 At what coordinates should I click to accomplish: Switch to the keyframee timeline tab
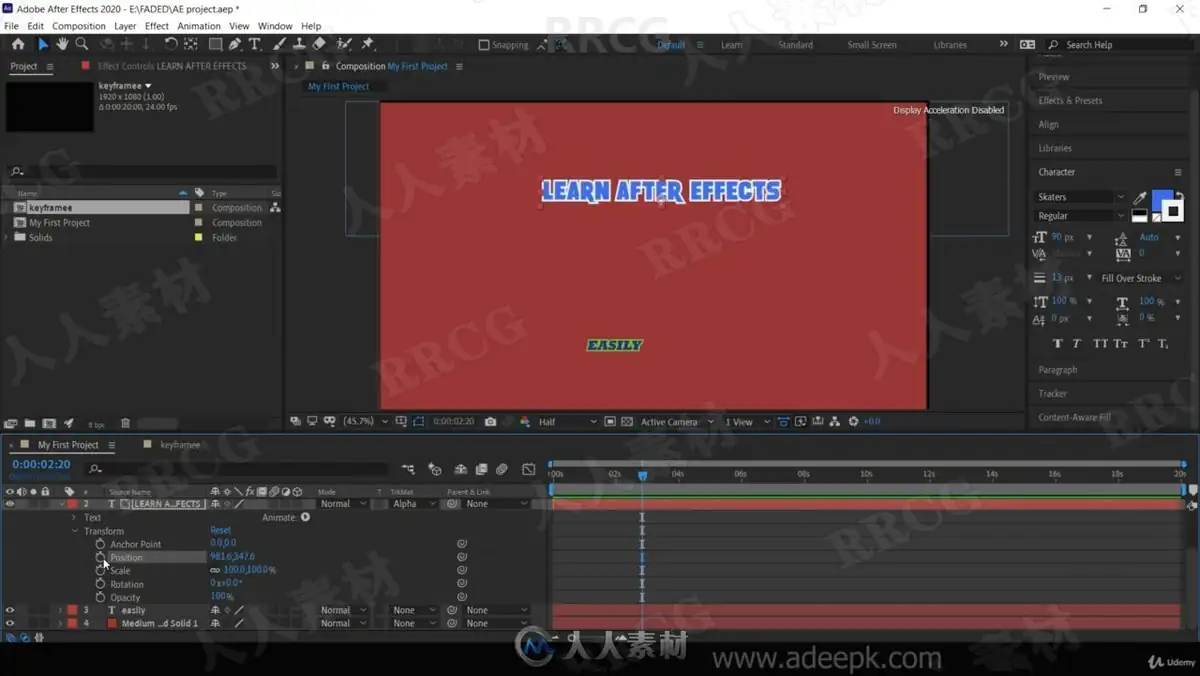[x=180, y=444]
